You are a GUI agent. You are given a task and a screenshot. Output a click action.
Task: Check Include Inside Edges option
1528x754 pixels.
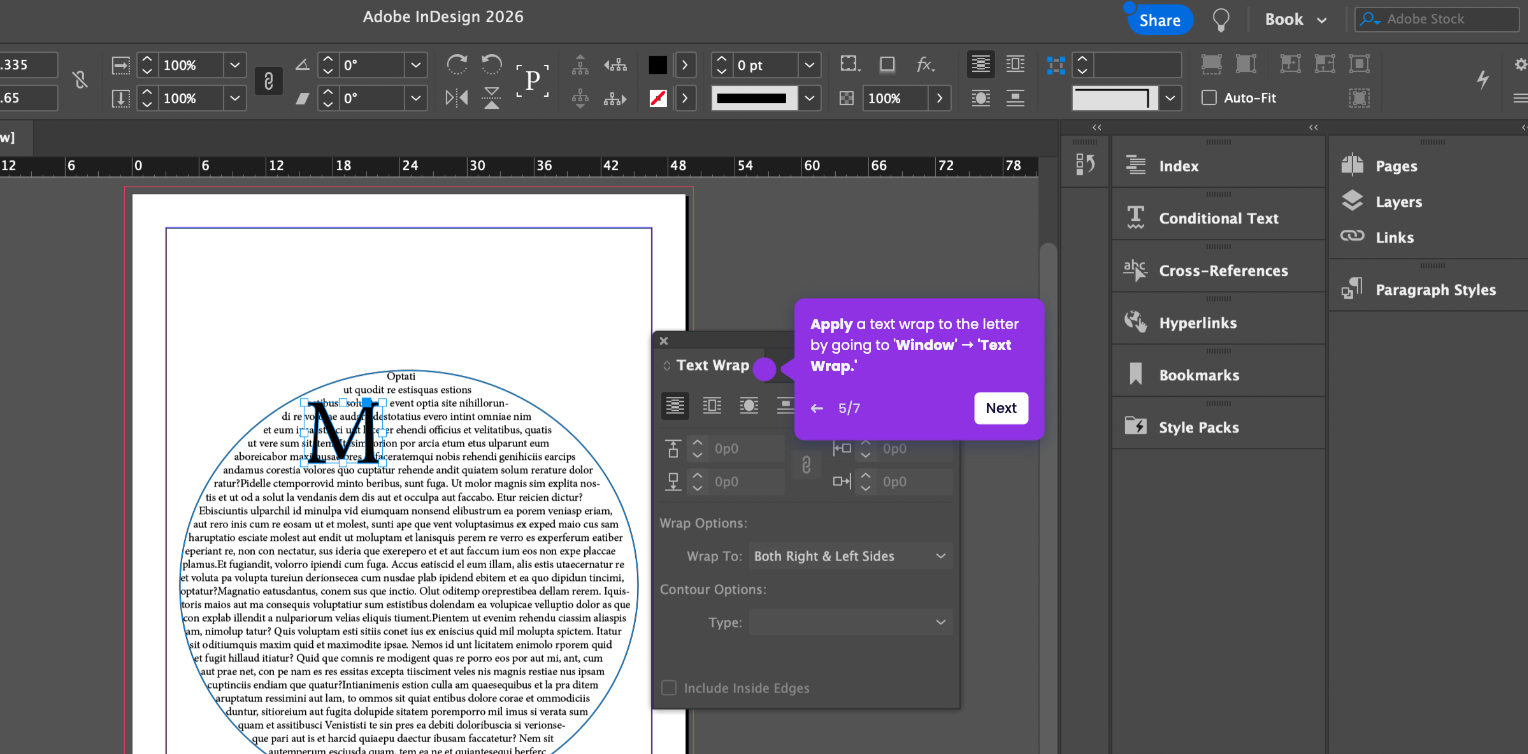click(x=669, y=688)
